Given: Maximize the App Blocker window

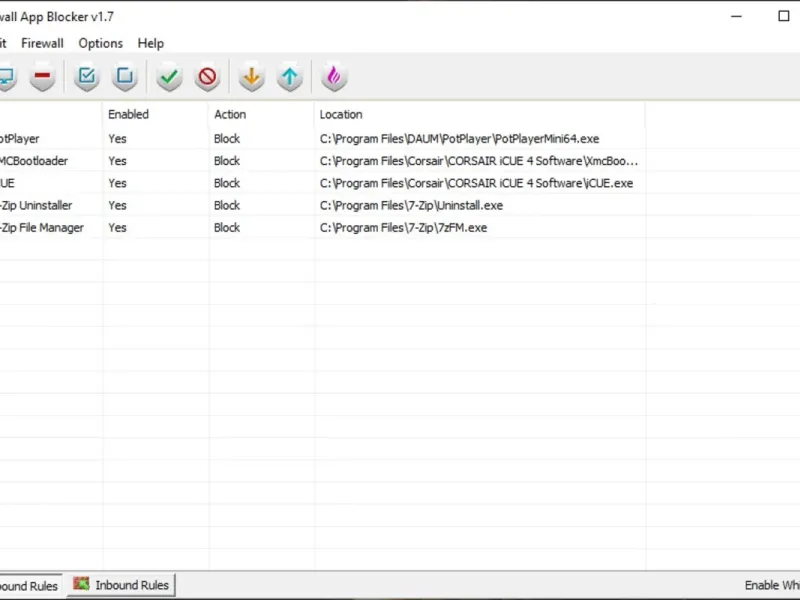Looking at the screenshot, I should point(784,16).
